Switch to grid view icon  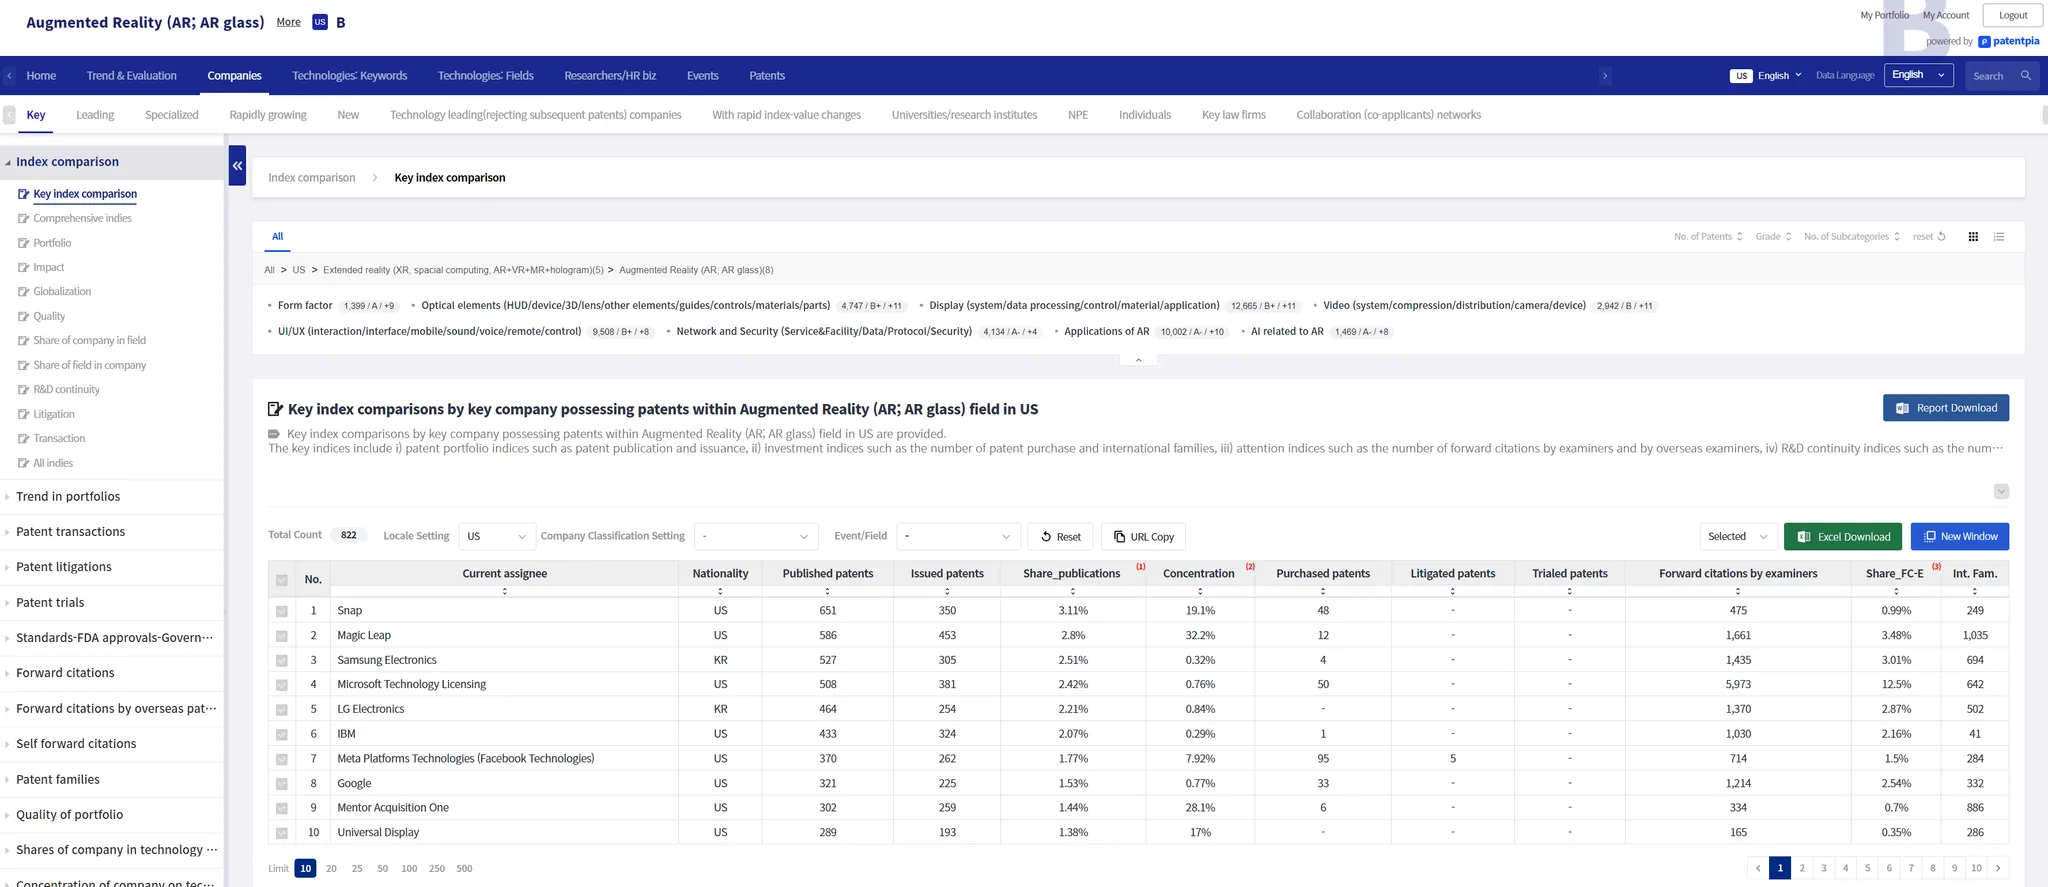pos(1973,237)
